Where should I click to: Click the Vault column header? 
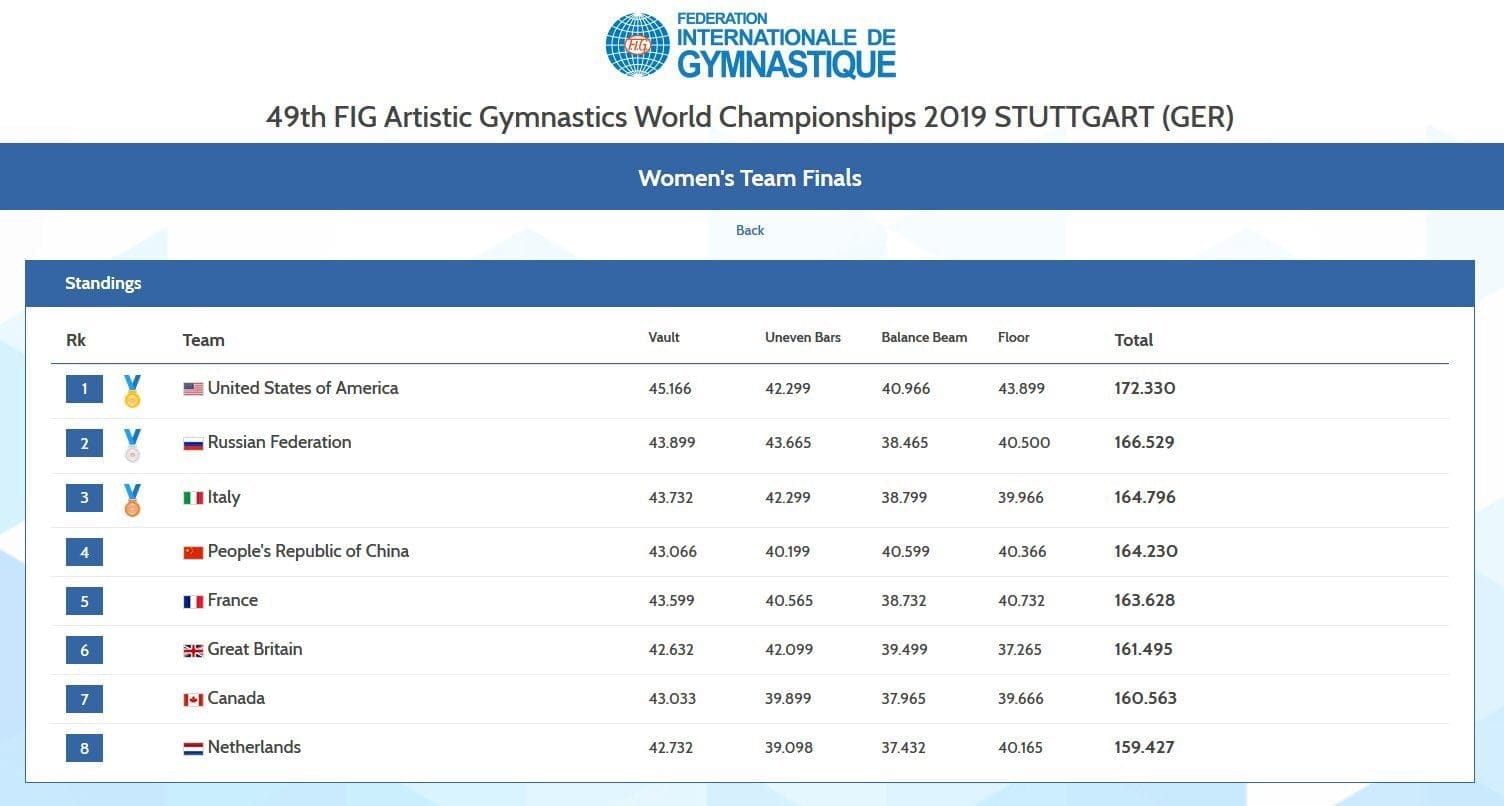pyautogui.click(x=664, y=337)
